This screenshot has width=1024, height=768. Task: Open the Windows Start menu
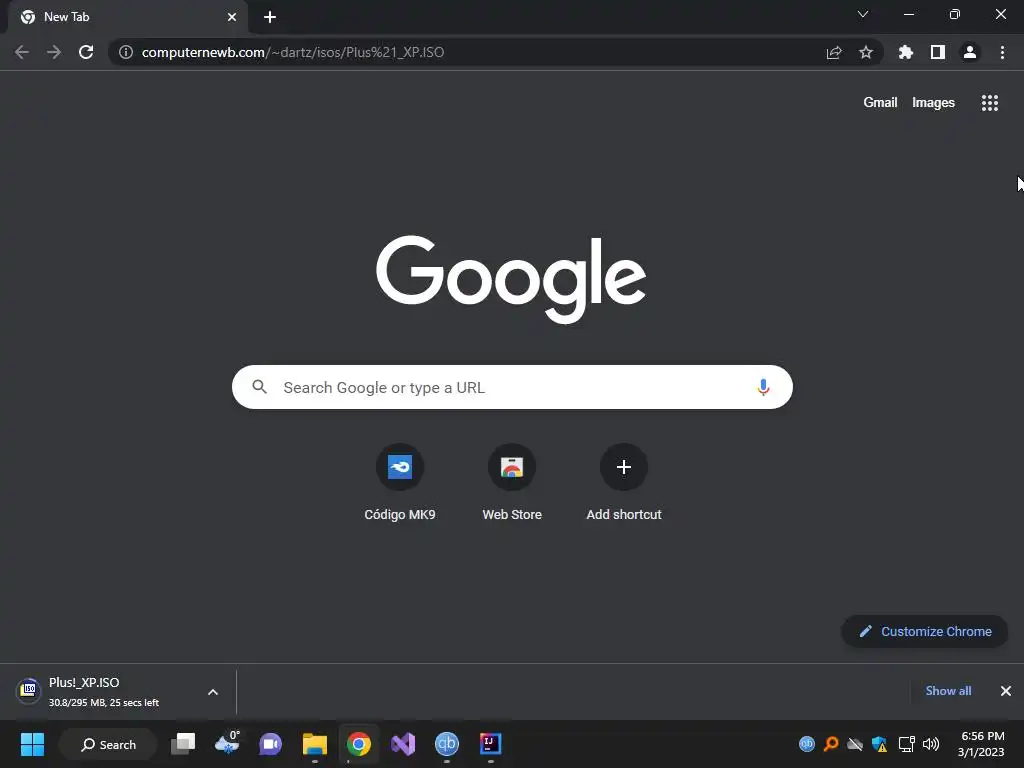tap(32, 744)
